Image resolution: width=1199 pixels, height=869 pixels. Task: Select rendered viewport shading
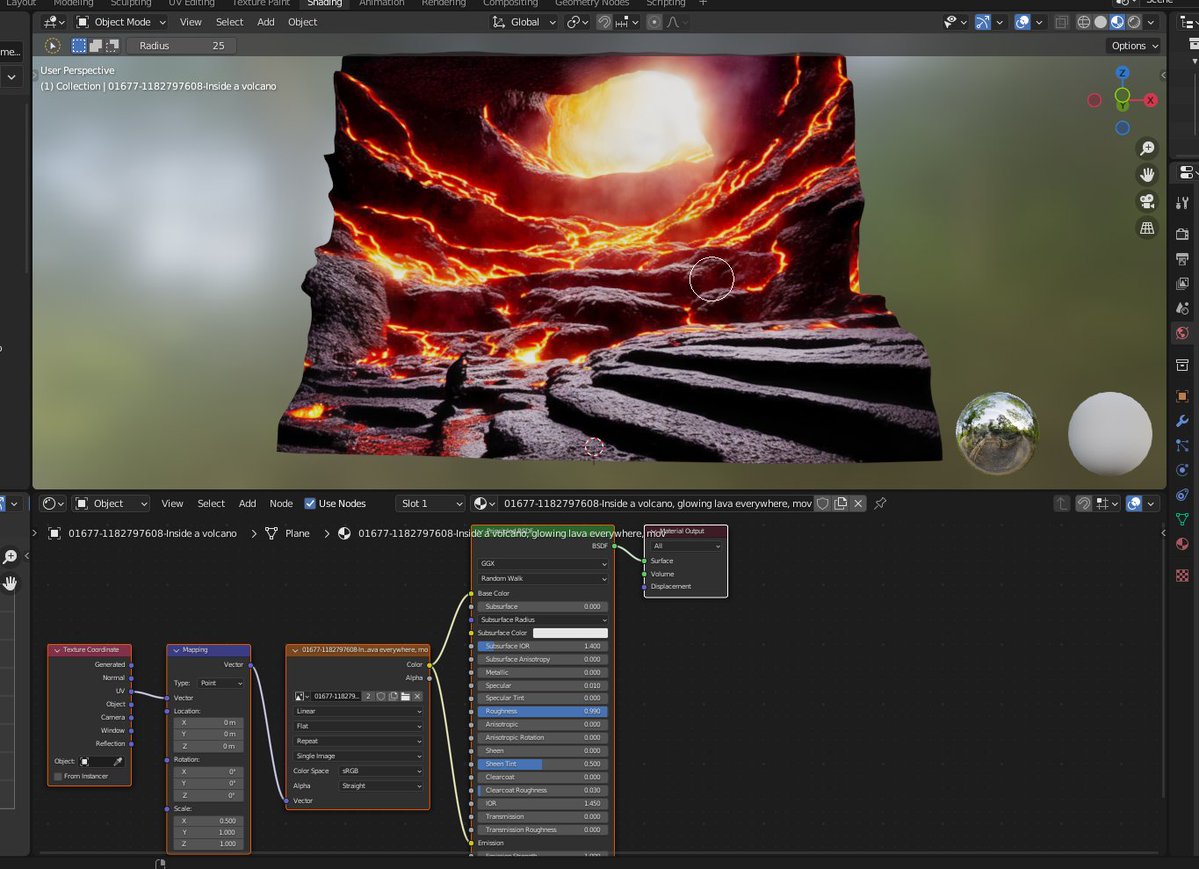pos(1134,22)
